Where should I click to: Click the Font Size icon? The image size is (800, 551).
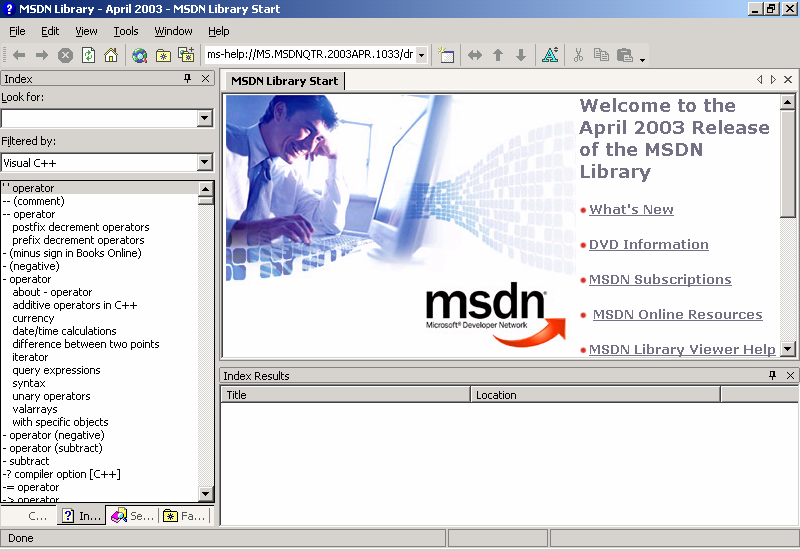tap(549, 55)
